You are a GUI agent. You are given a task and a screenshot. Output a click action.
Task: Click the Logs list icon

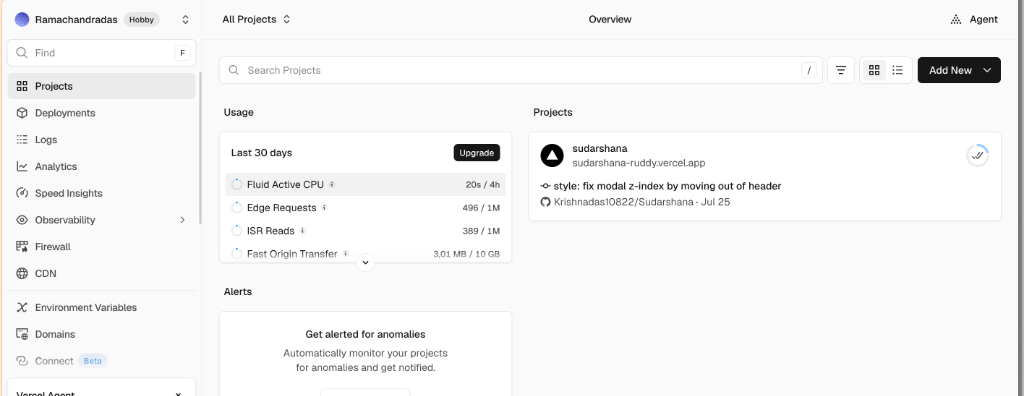(22, 140)
